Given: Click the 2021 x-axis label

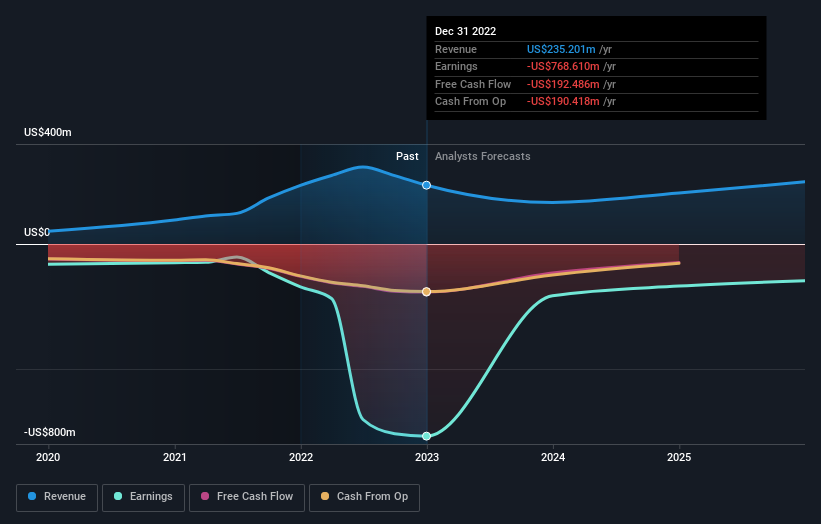Looking at the screenshot, I should click(x=174, y=457).
